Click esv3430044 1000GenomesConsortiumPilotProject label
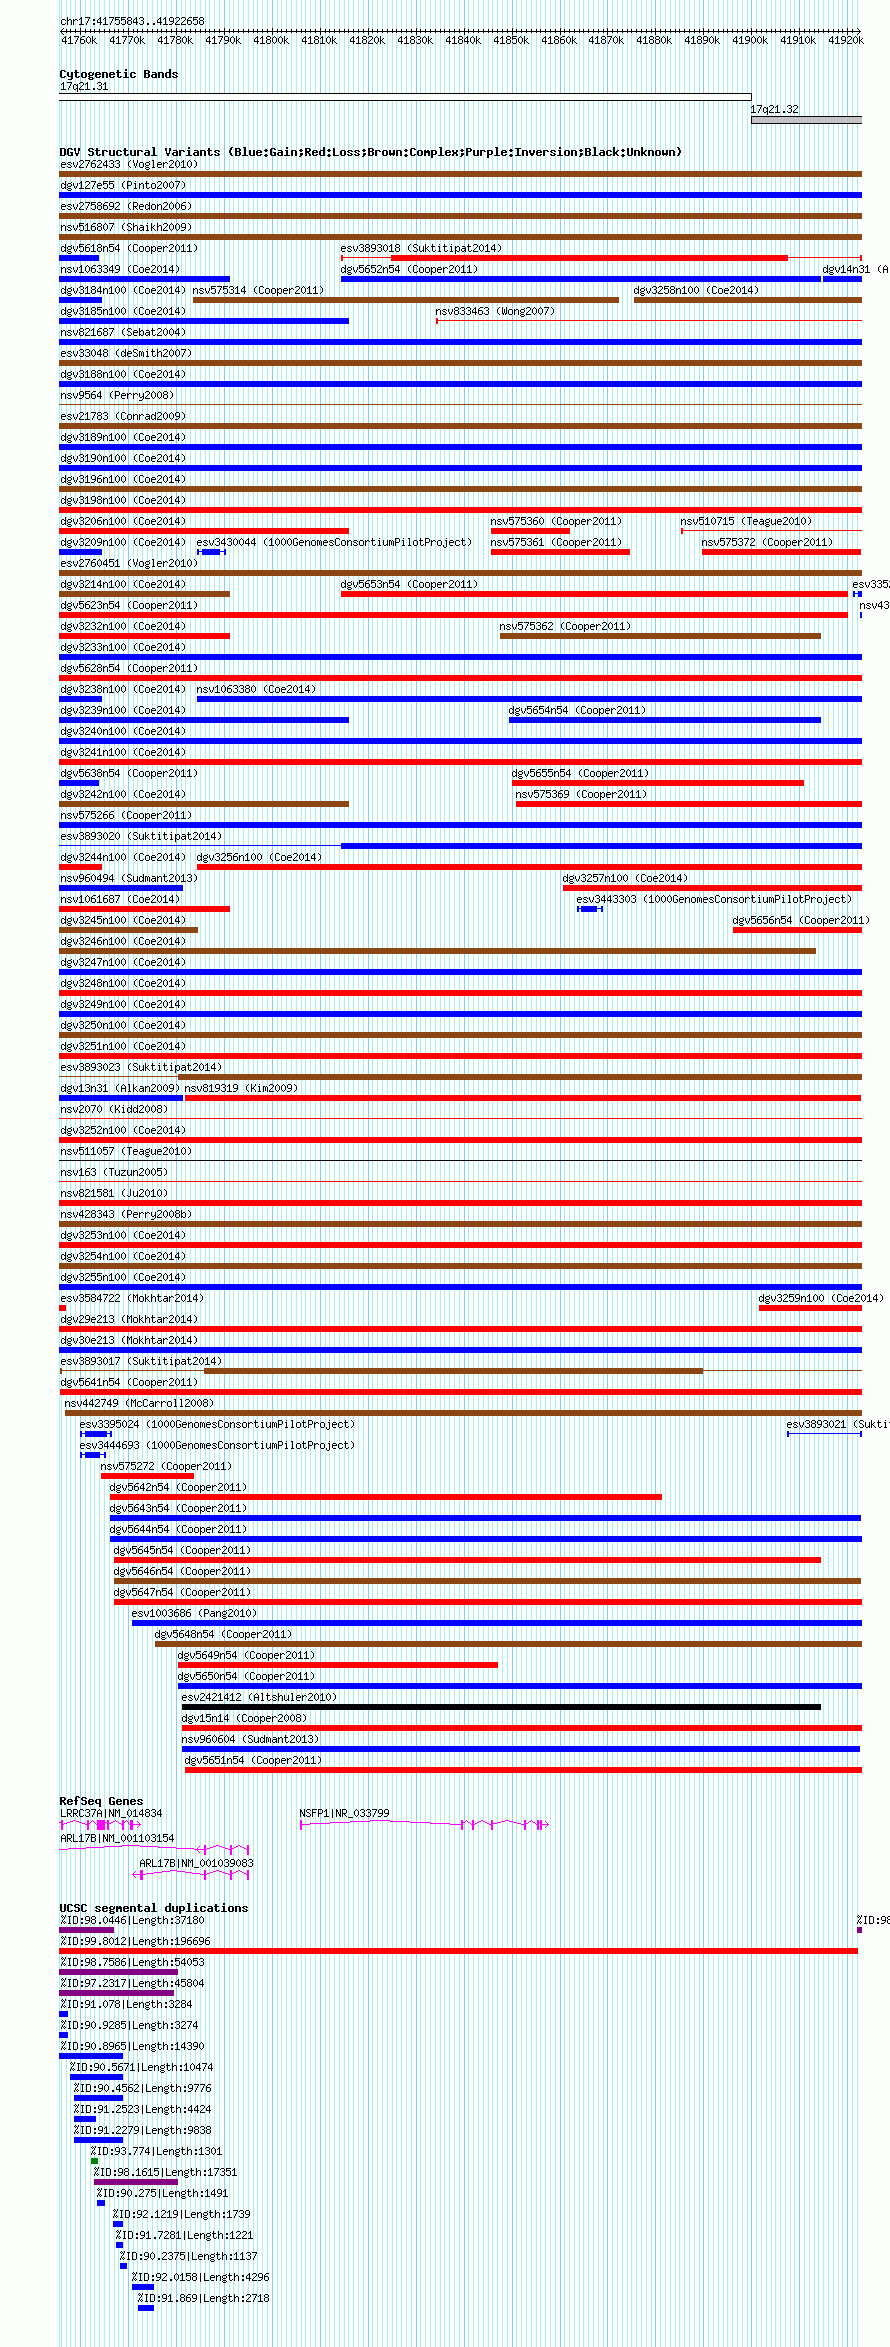The image size is (890, 2347). 334,542
